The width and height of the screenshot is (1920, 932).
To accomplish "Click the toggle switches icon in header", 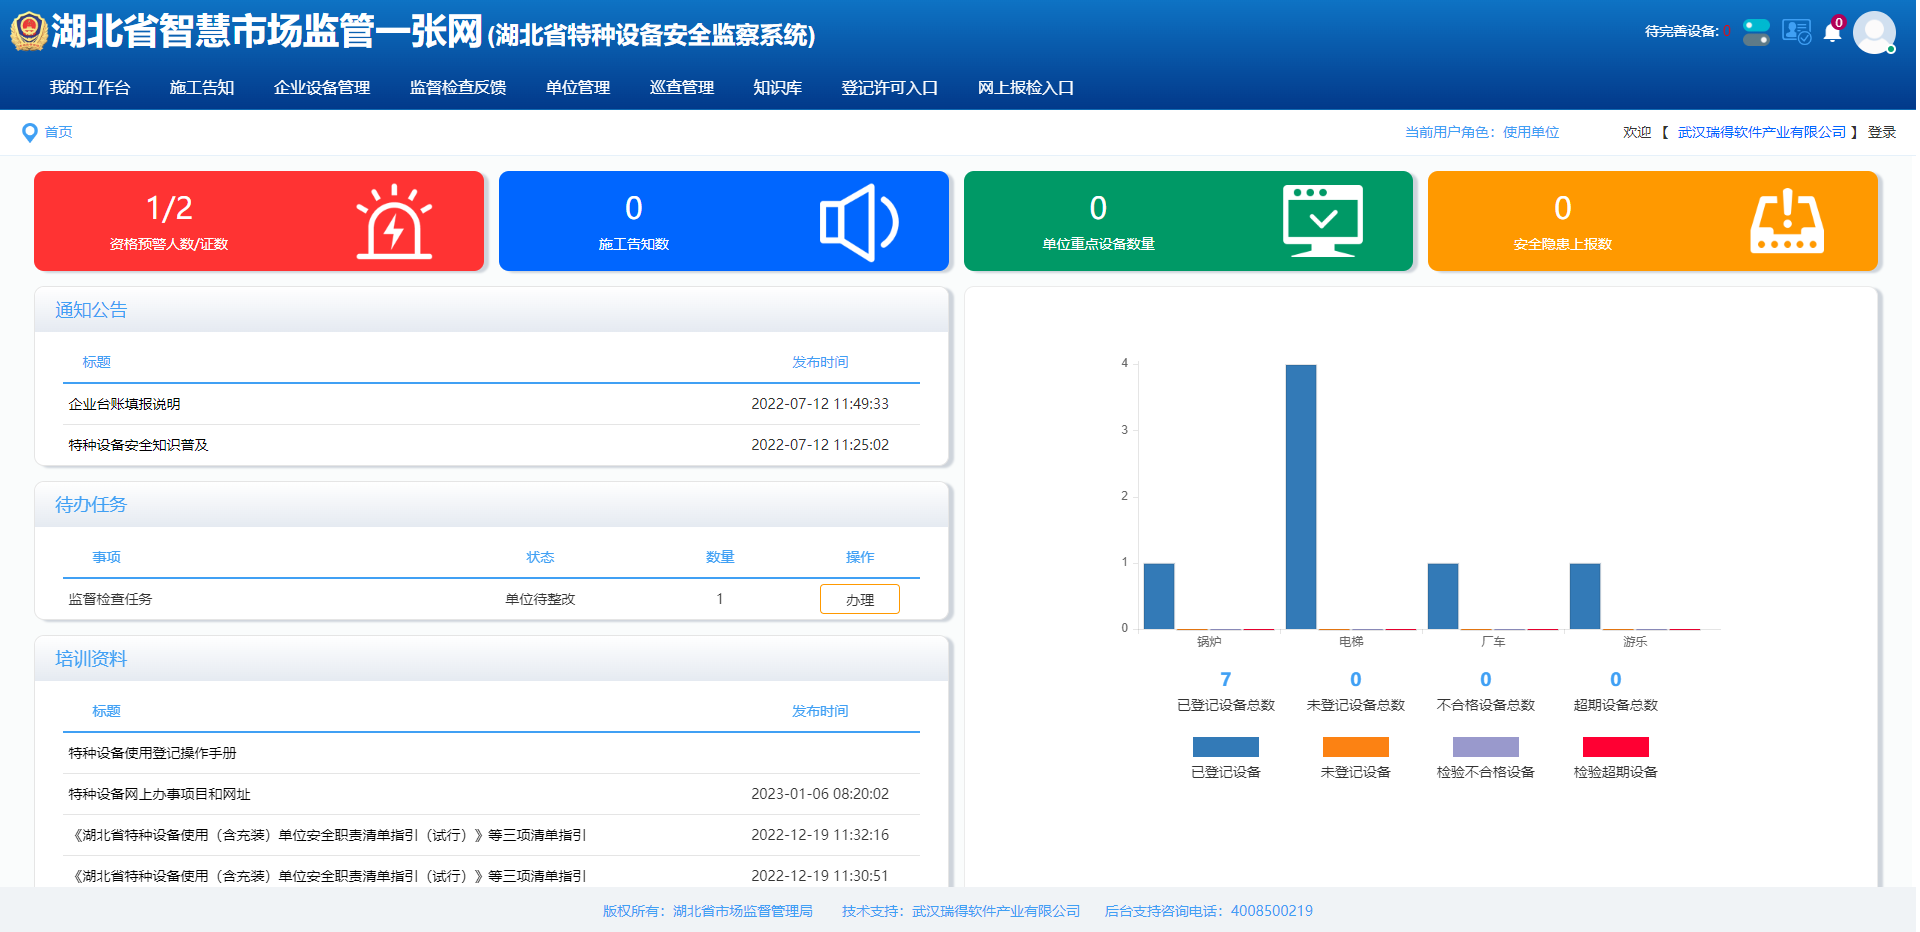I will coord(1756,32).
